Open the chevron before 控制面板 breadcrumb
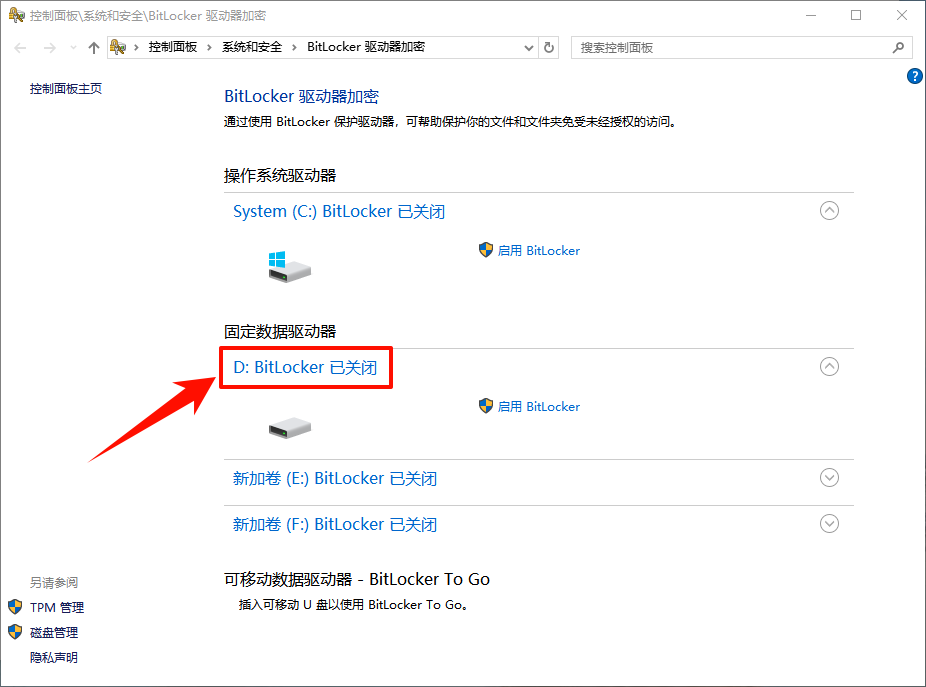The image size is (926, 687). click(x=136, y=47)
